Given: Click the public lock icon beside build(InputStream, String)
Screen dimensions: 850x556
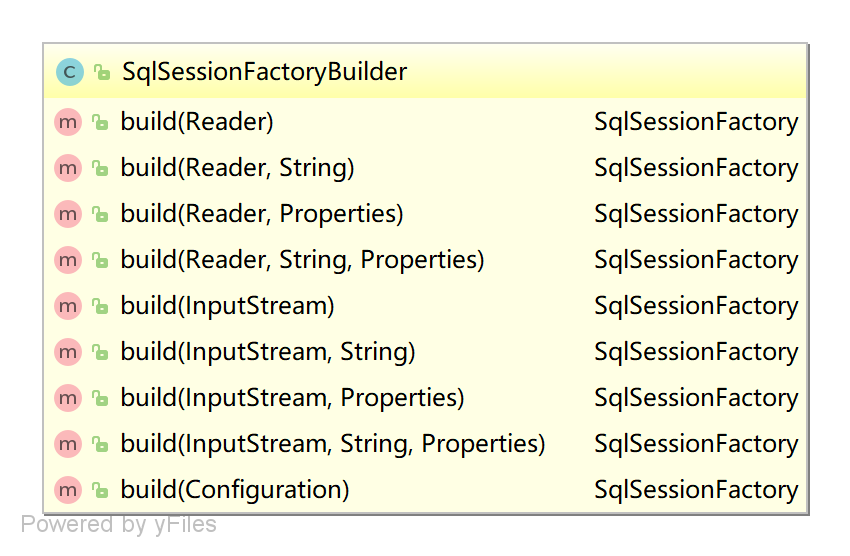Looking at the screenshot, I should click(100, 352).
